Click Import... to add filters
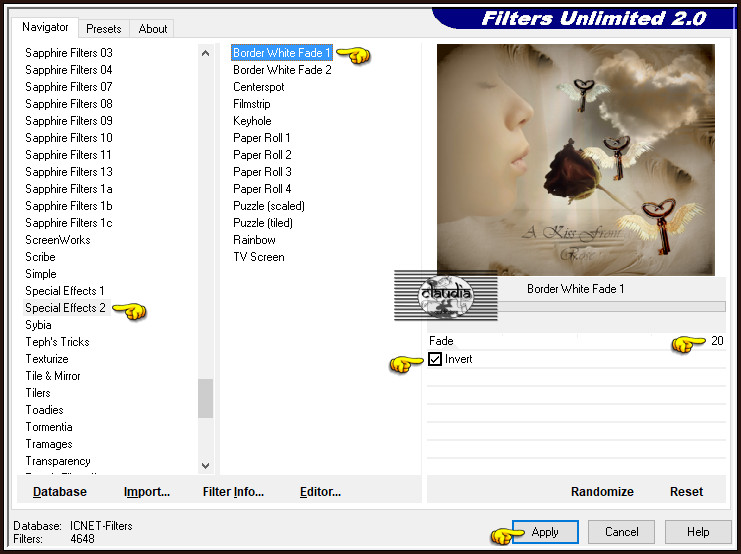Image resolution: width=741 pixels, height=554 pixels. tap(146, 492)
